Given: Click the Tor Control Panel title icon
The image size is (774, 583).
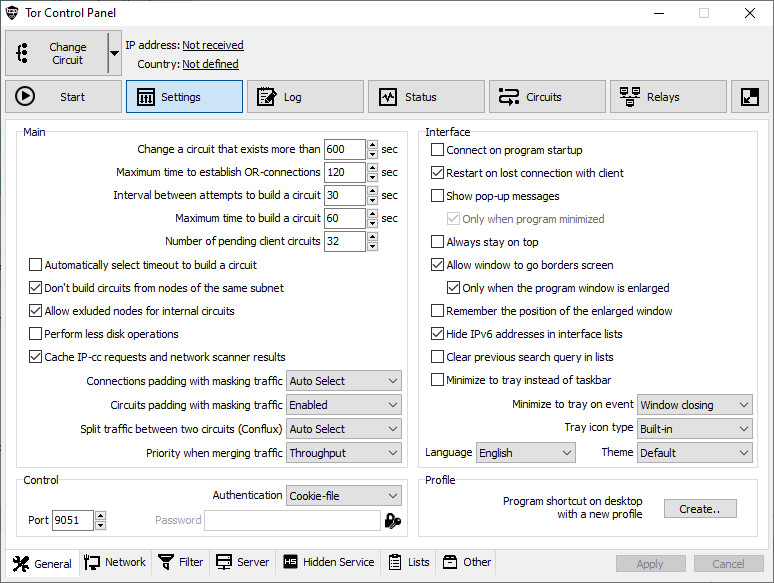Looking at the screenshot, I should pos(12,13).
